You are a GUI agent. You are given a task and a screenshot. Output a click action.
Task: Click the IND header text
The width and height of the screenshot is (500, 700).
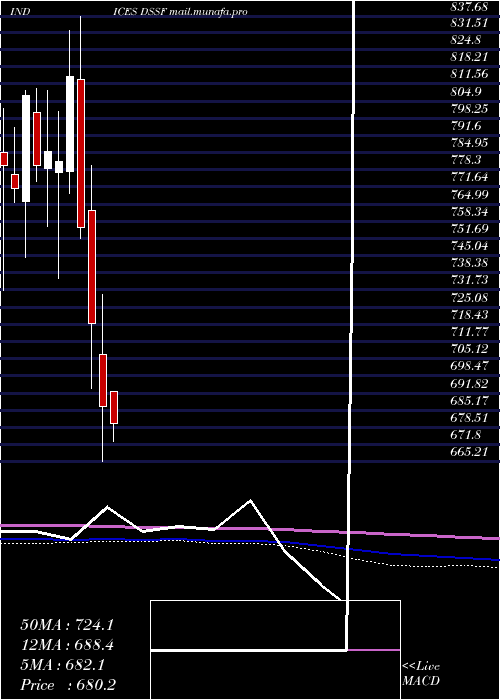click(20, 12)
